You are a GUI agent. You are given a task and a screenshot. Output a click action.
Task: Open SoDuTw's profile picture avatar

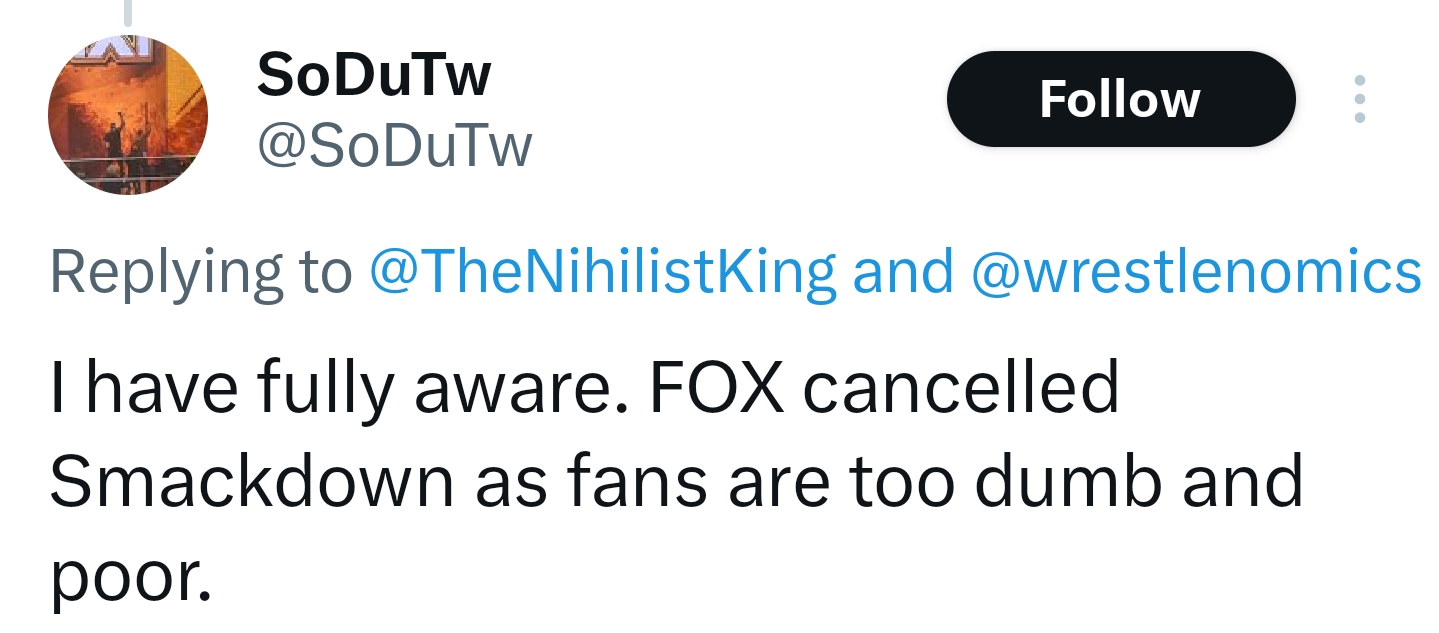click(128, 113)
